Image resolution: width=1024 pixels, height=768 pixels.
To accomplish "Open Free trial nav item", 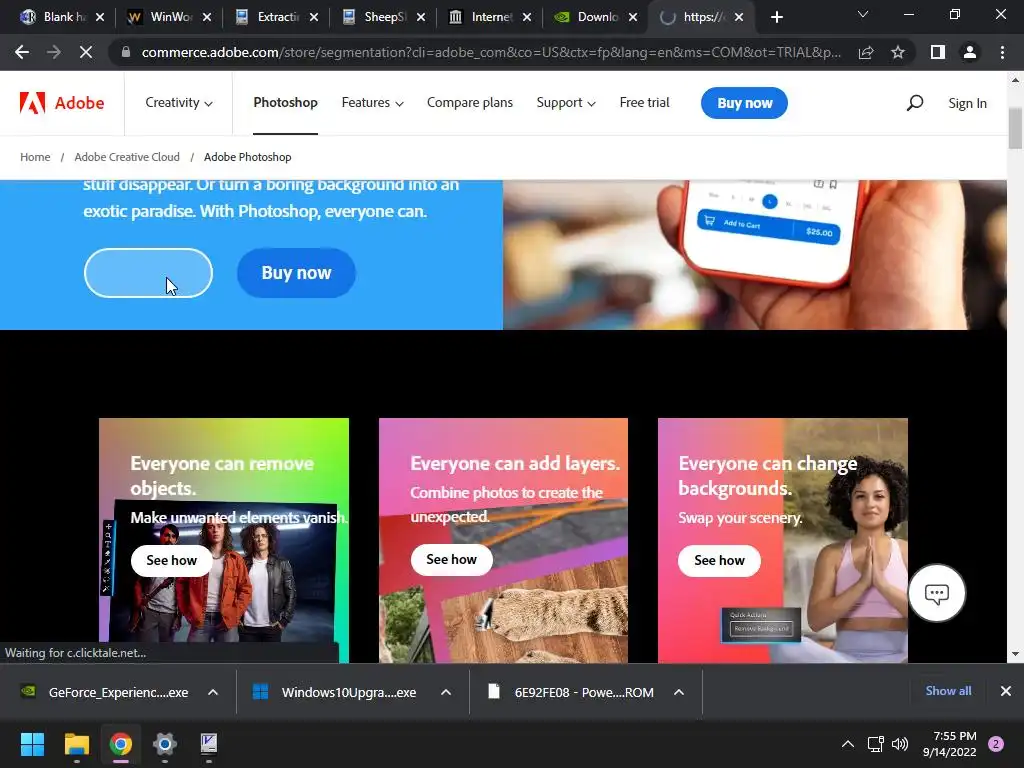I will coord(645,103).
